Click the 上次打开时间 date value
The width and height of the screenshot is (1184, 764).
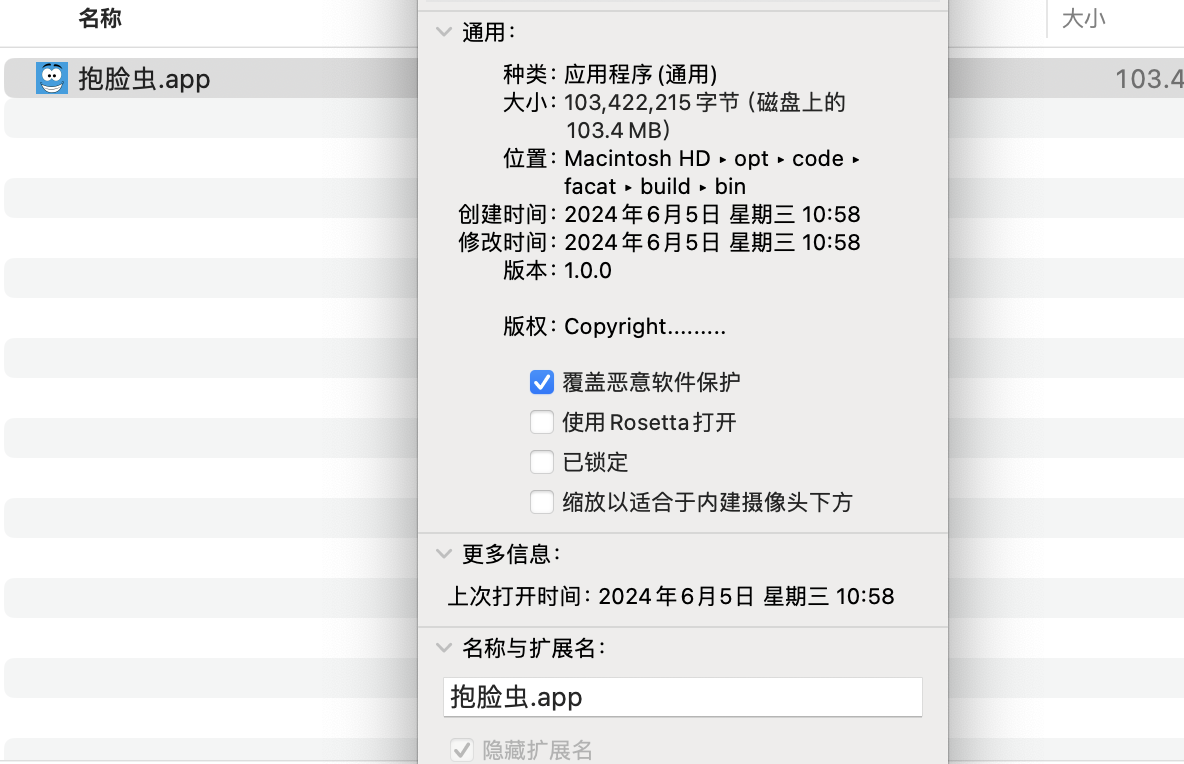coord(746,597)
